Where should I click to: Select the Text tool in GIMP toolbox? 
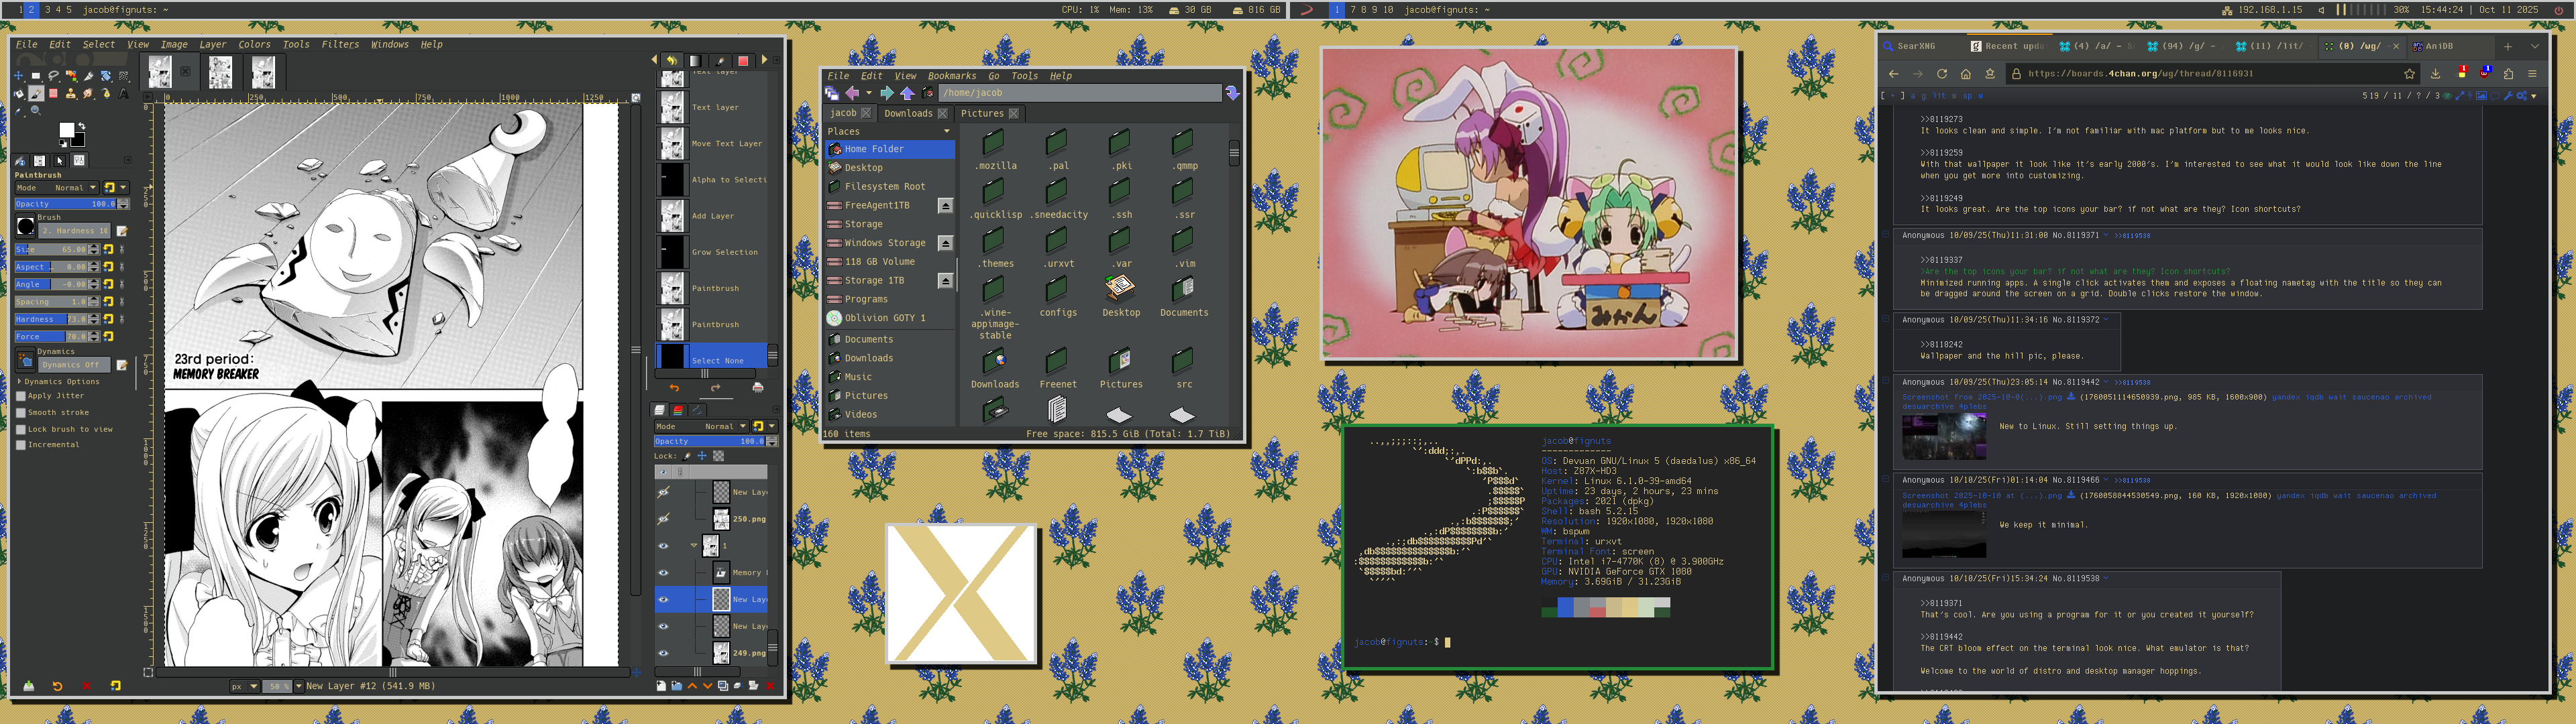coord(123,93)
